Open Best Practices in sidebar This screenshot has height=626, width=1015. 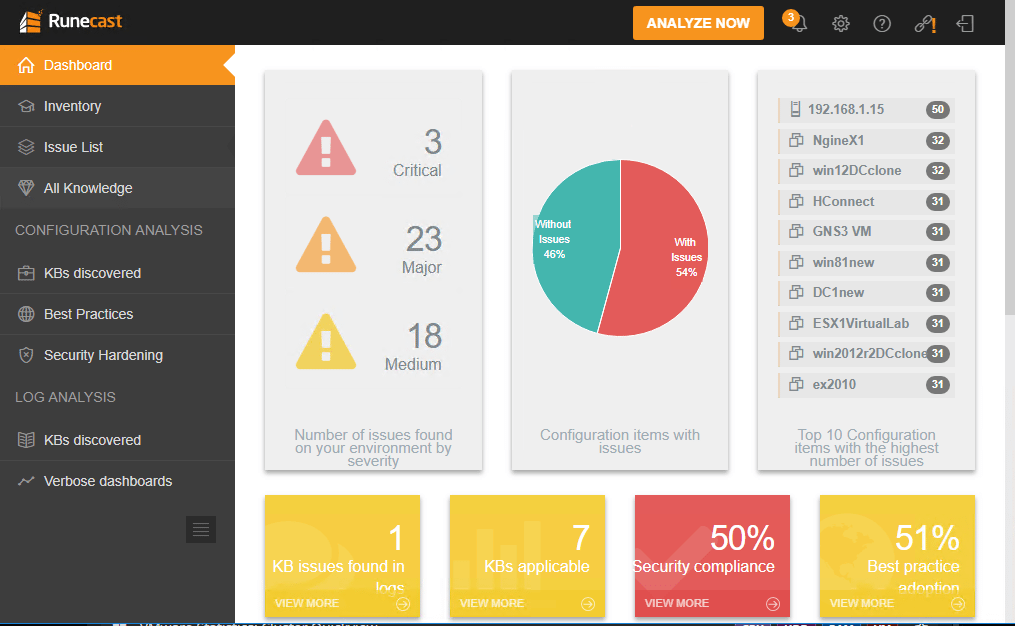click(x=117, y=314)
